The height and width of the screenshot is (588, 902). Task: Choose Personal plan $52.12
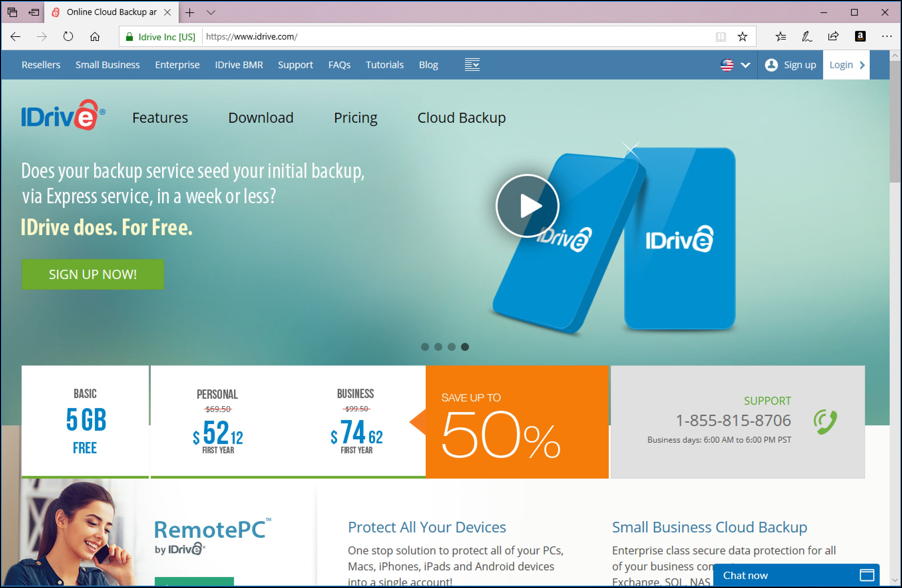click(217, 422)
